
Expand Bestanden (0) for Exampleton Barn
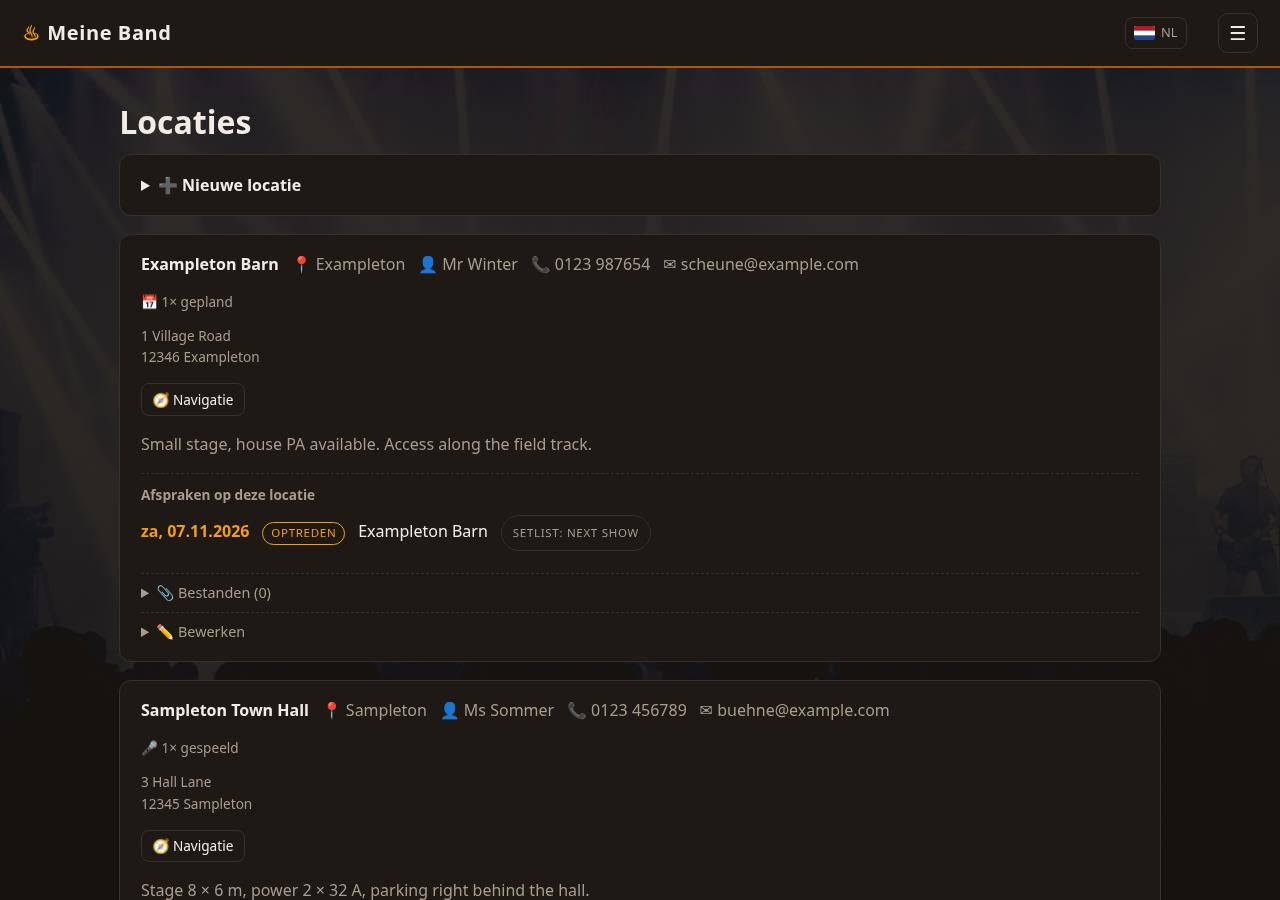(640, 593)
